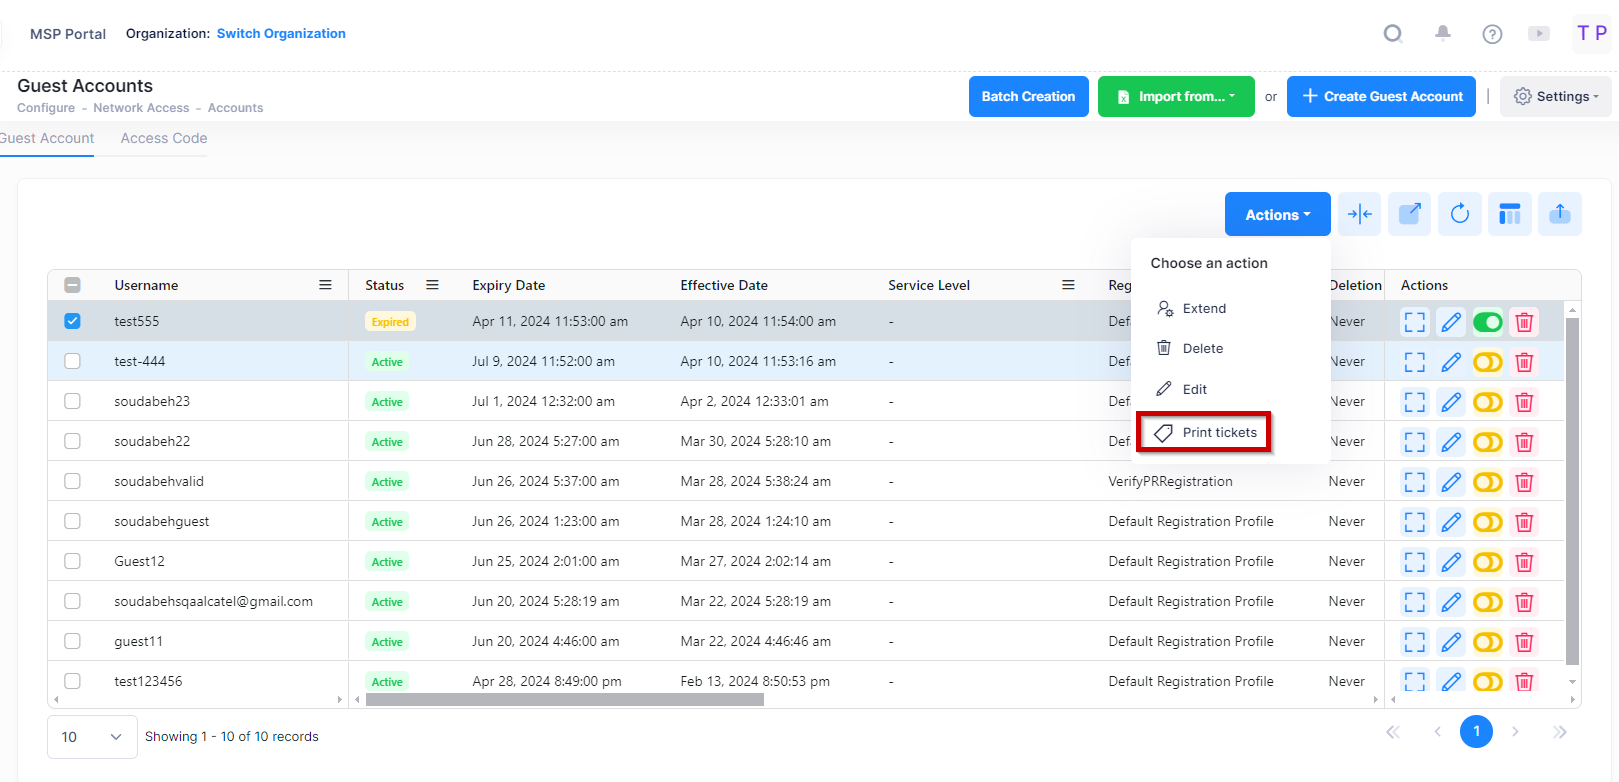Click the Batch Creation button

[1028, 97]
